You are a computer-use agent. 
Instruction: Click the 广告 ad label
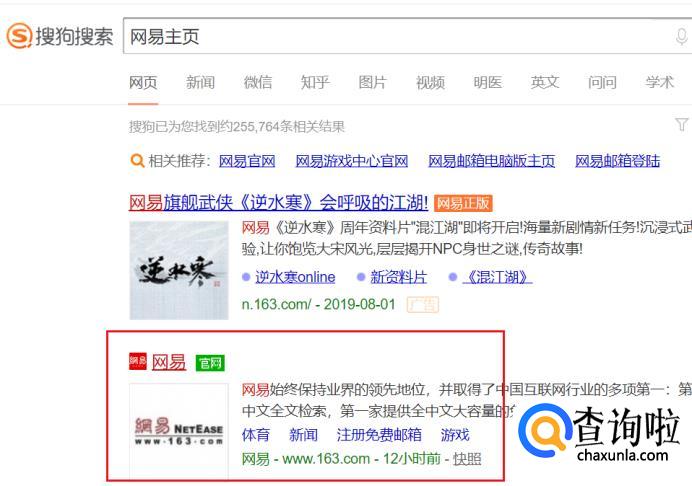coord(422,305)
